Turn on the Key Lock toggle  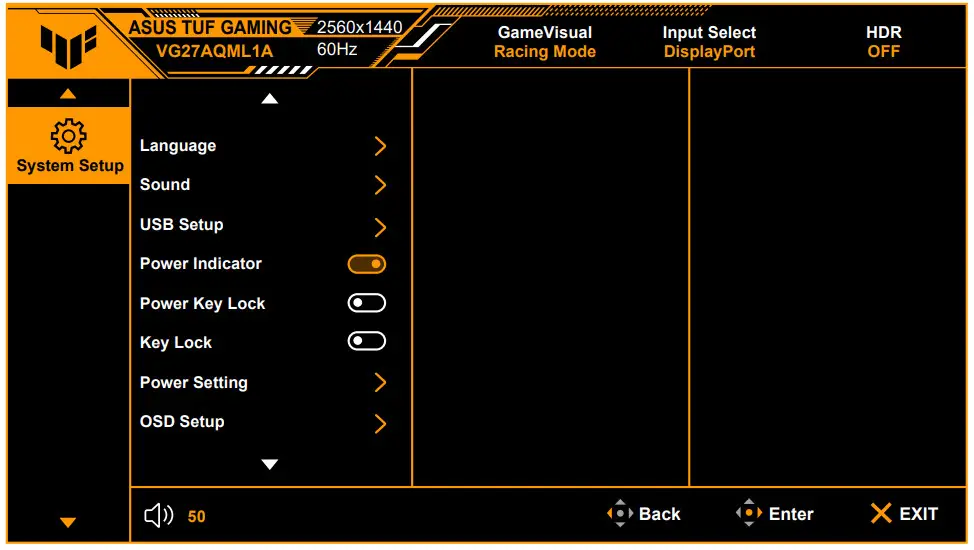coord(366,342)
